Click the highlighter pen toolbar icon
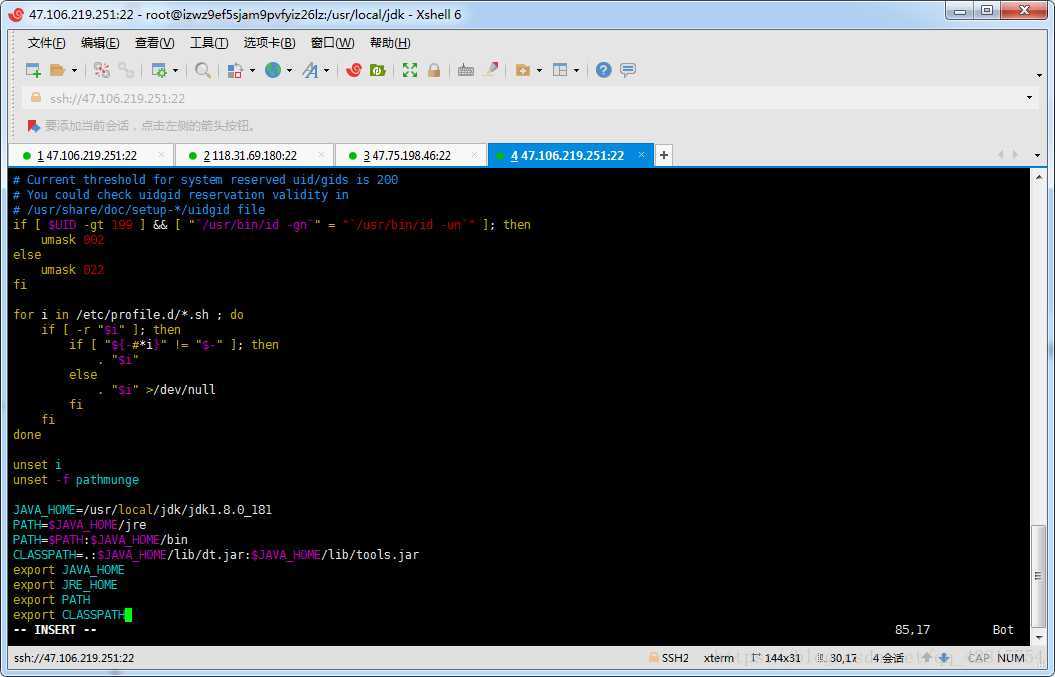The height and width of the screenshot is (677, 1055). click(x=491, y=70)
